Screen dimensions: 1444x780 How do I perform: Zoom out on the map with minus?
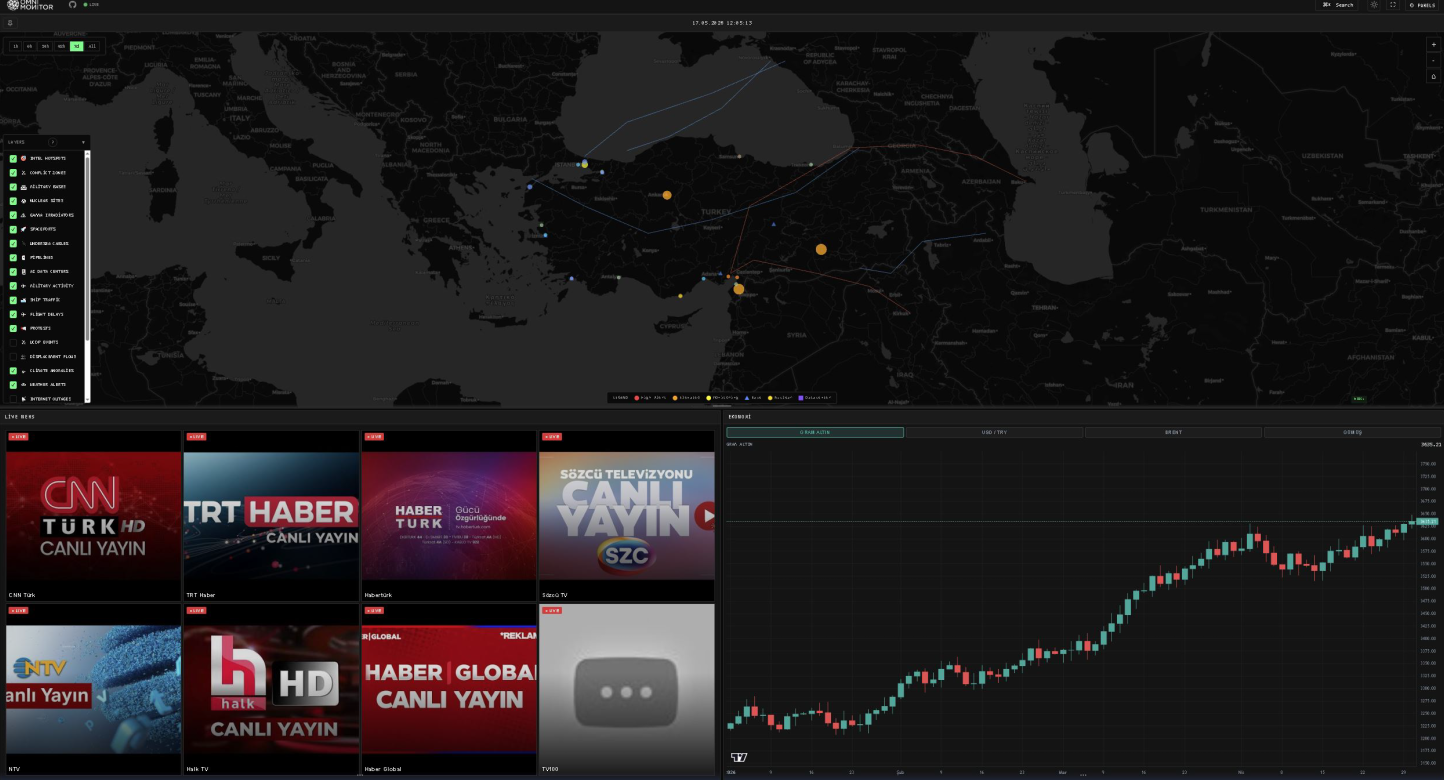[1434, 60]
